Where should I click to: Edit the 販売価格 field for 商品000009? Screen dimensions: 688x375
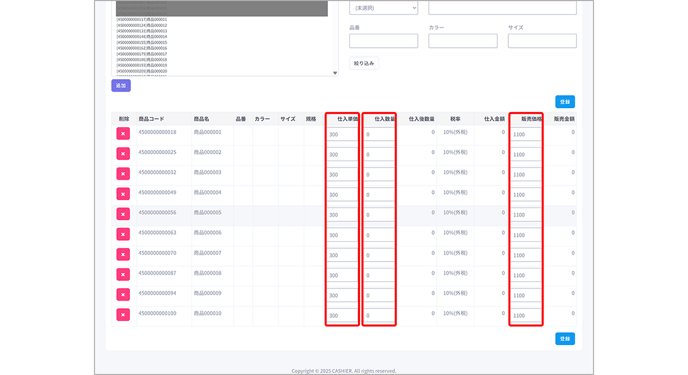[x=526, y=295]
